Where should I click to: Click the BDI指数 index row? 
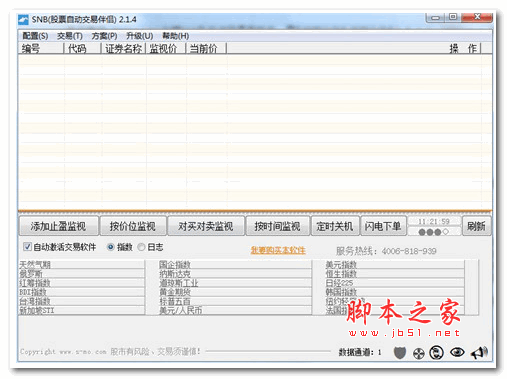(82, 292)
